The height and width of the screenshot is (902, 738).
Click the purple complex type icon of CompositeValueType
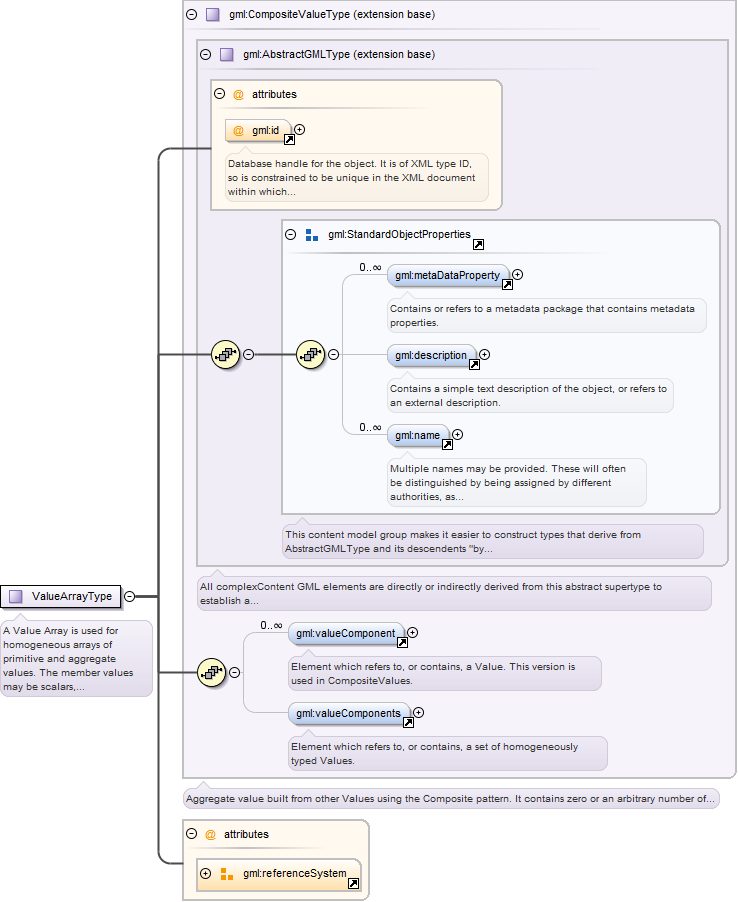[213, 14]
